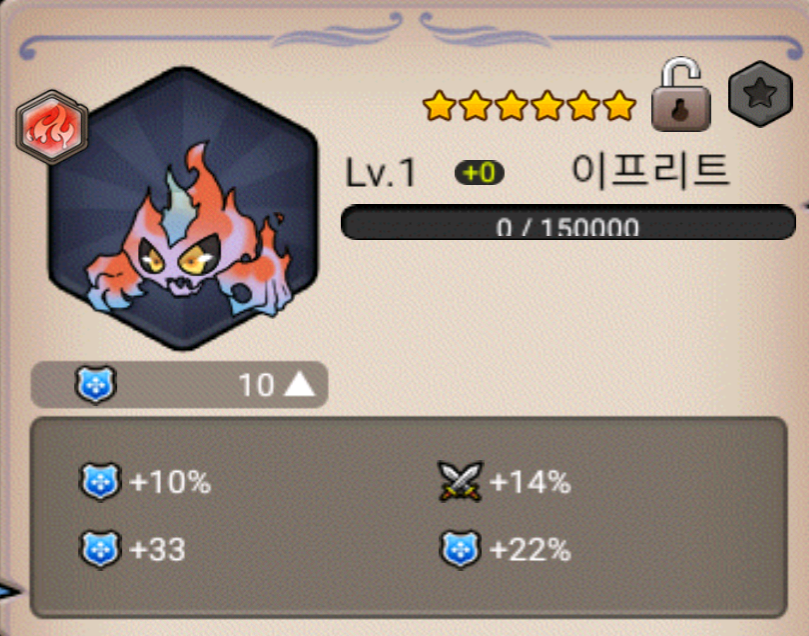
Task: Click the sixth gold star rating
Action: pos(619,106)
